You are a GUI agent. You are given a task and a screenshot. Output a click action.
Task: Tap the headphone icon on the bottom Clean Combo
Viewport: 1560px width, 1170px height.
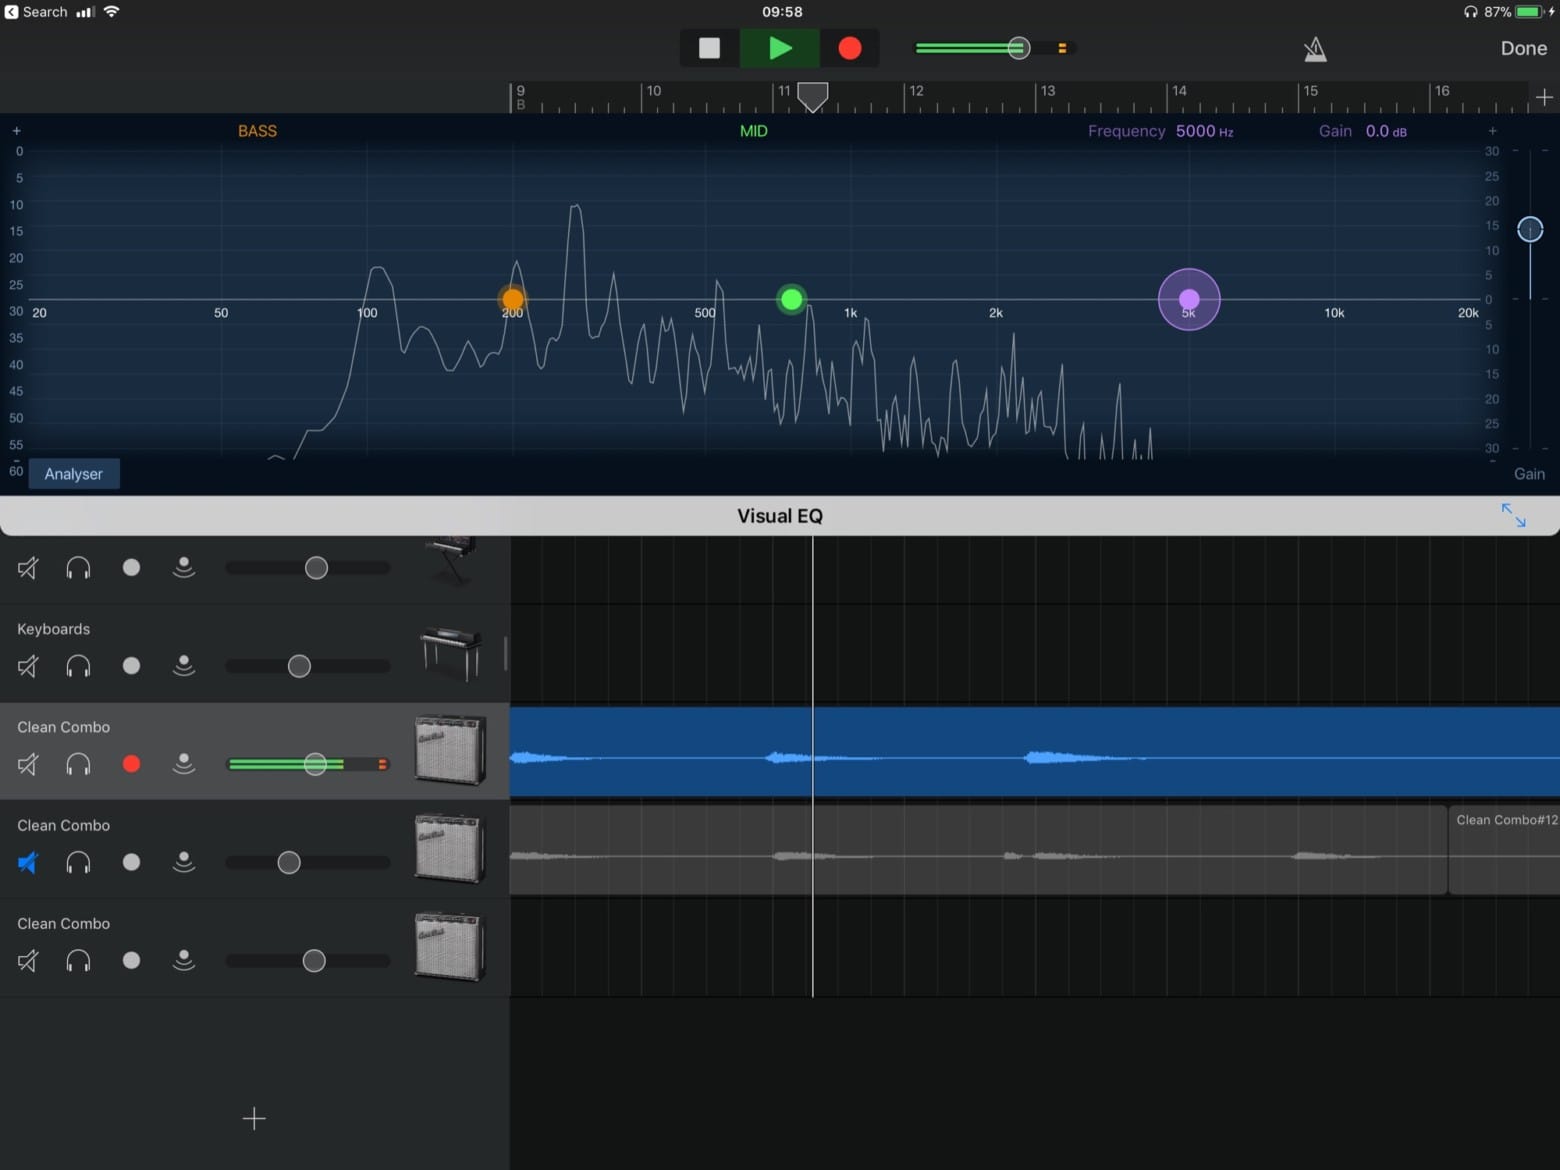78,960
